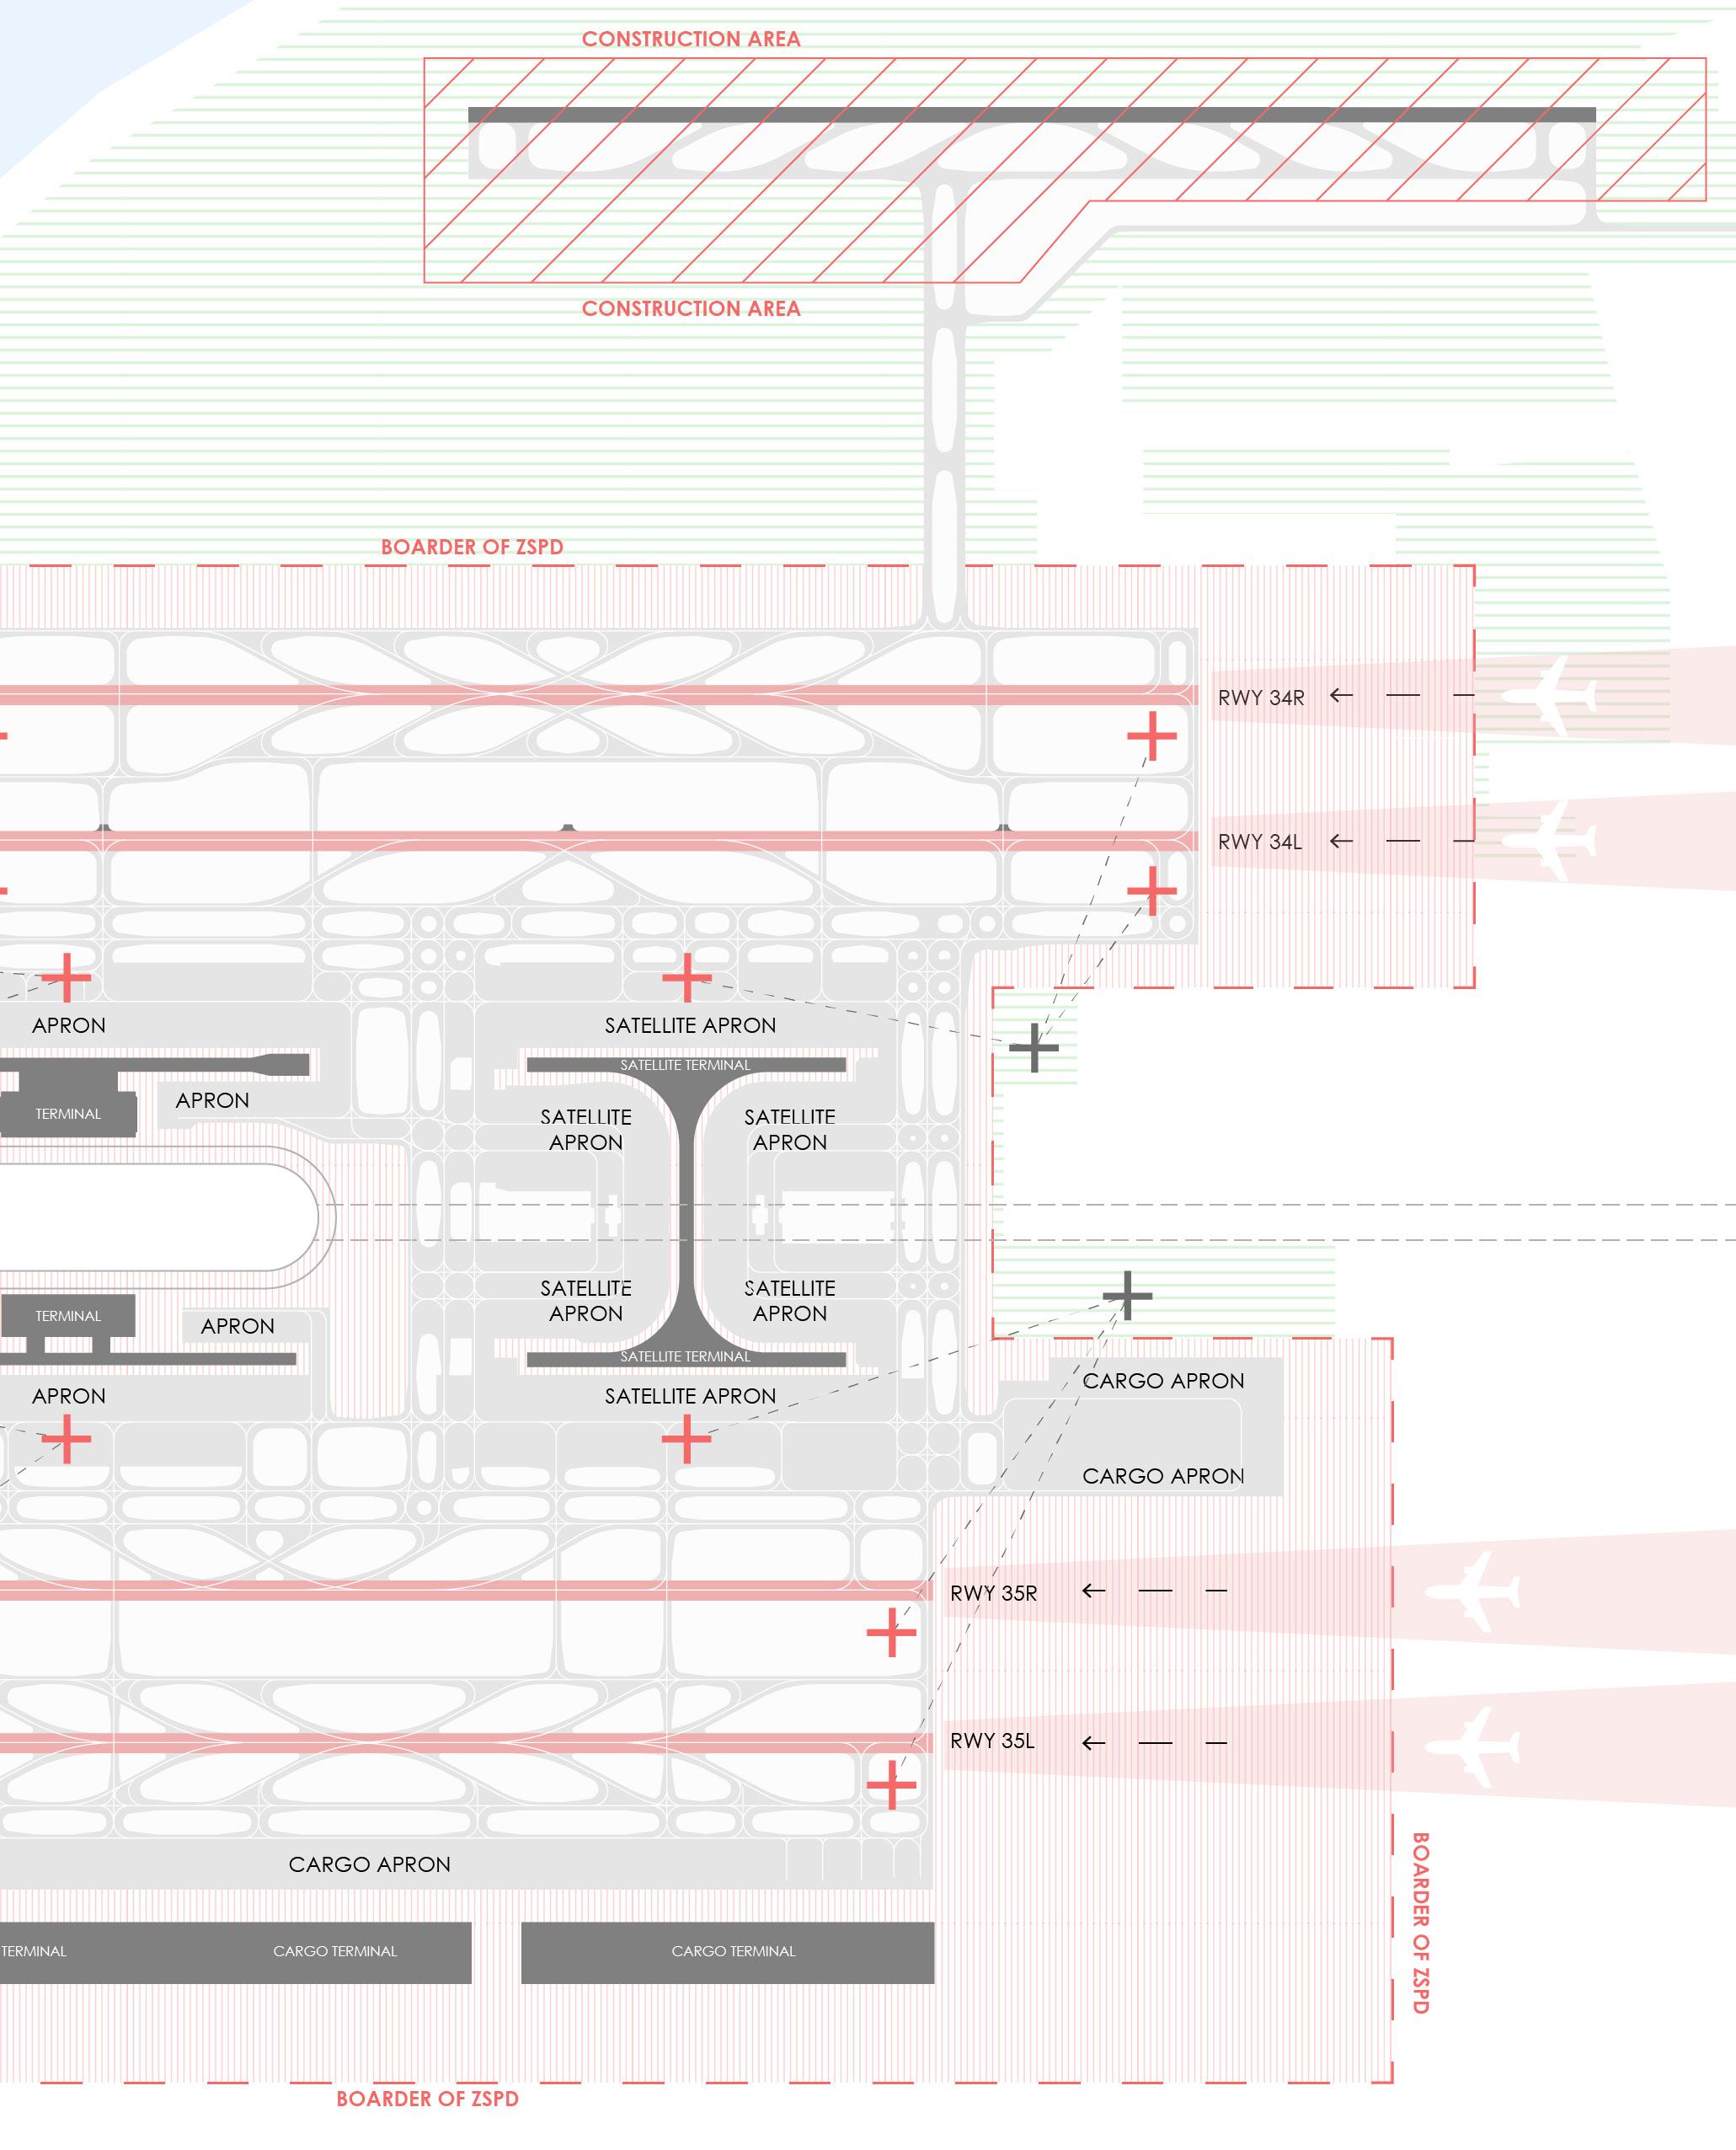Image resolution: width=1736 pixels, height=2150 pixels.
Task: Click the dark gray runway in construction area
Action: click(1030, 115)
